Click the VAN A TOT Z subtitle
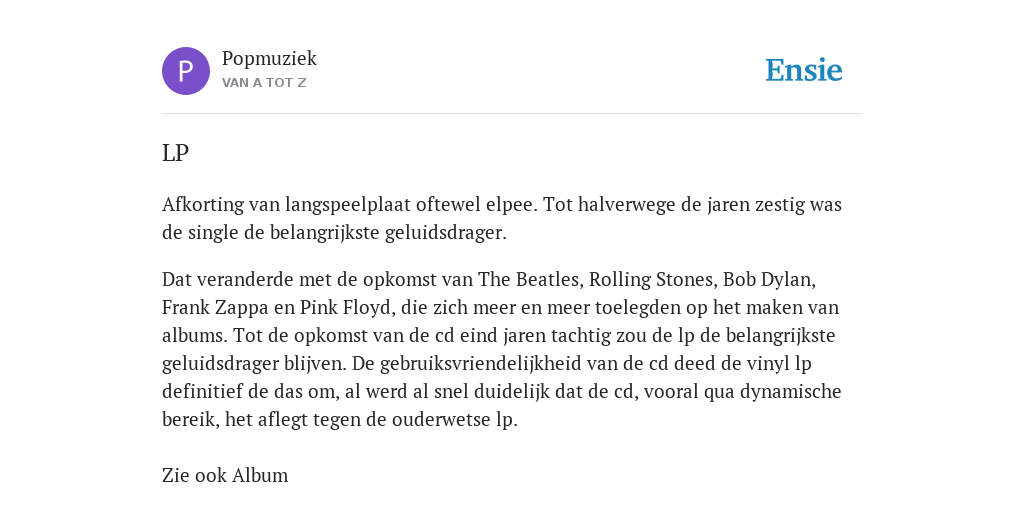 [264, 83]
